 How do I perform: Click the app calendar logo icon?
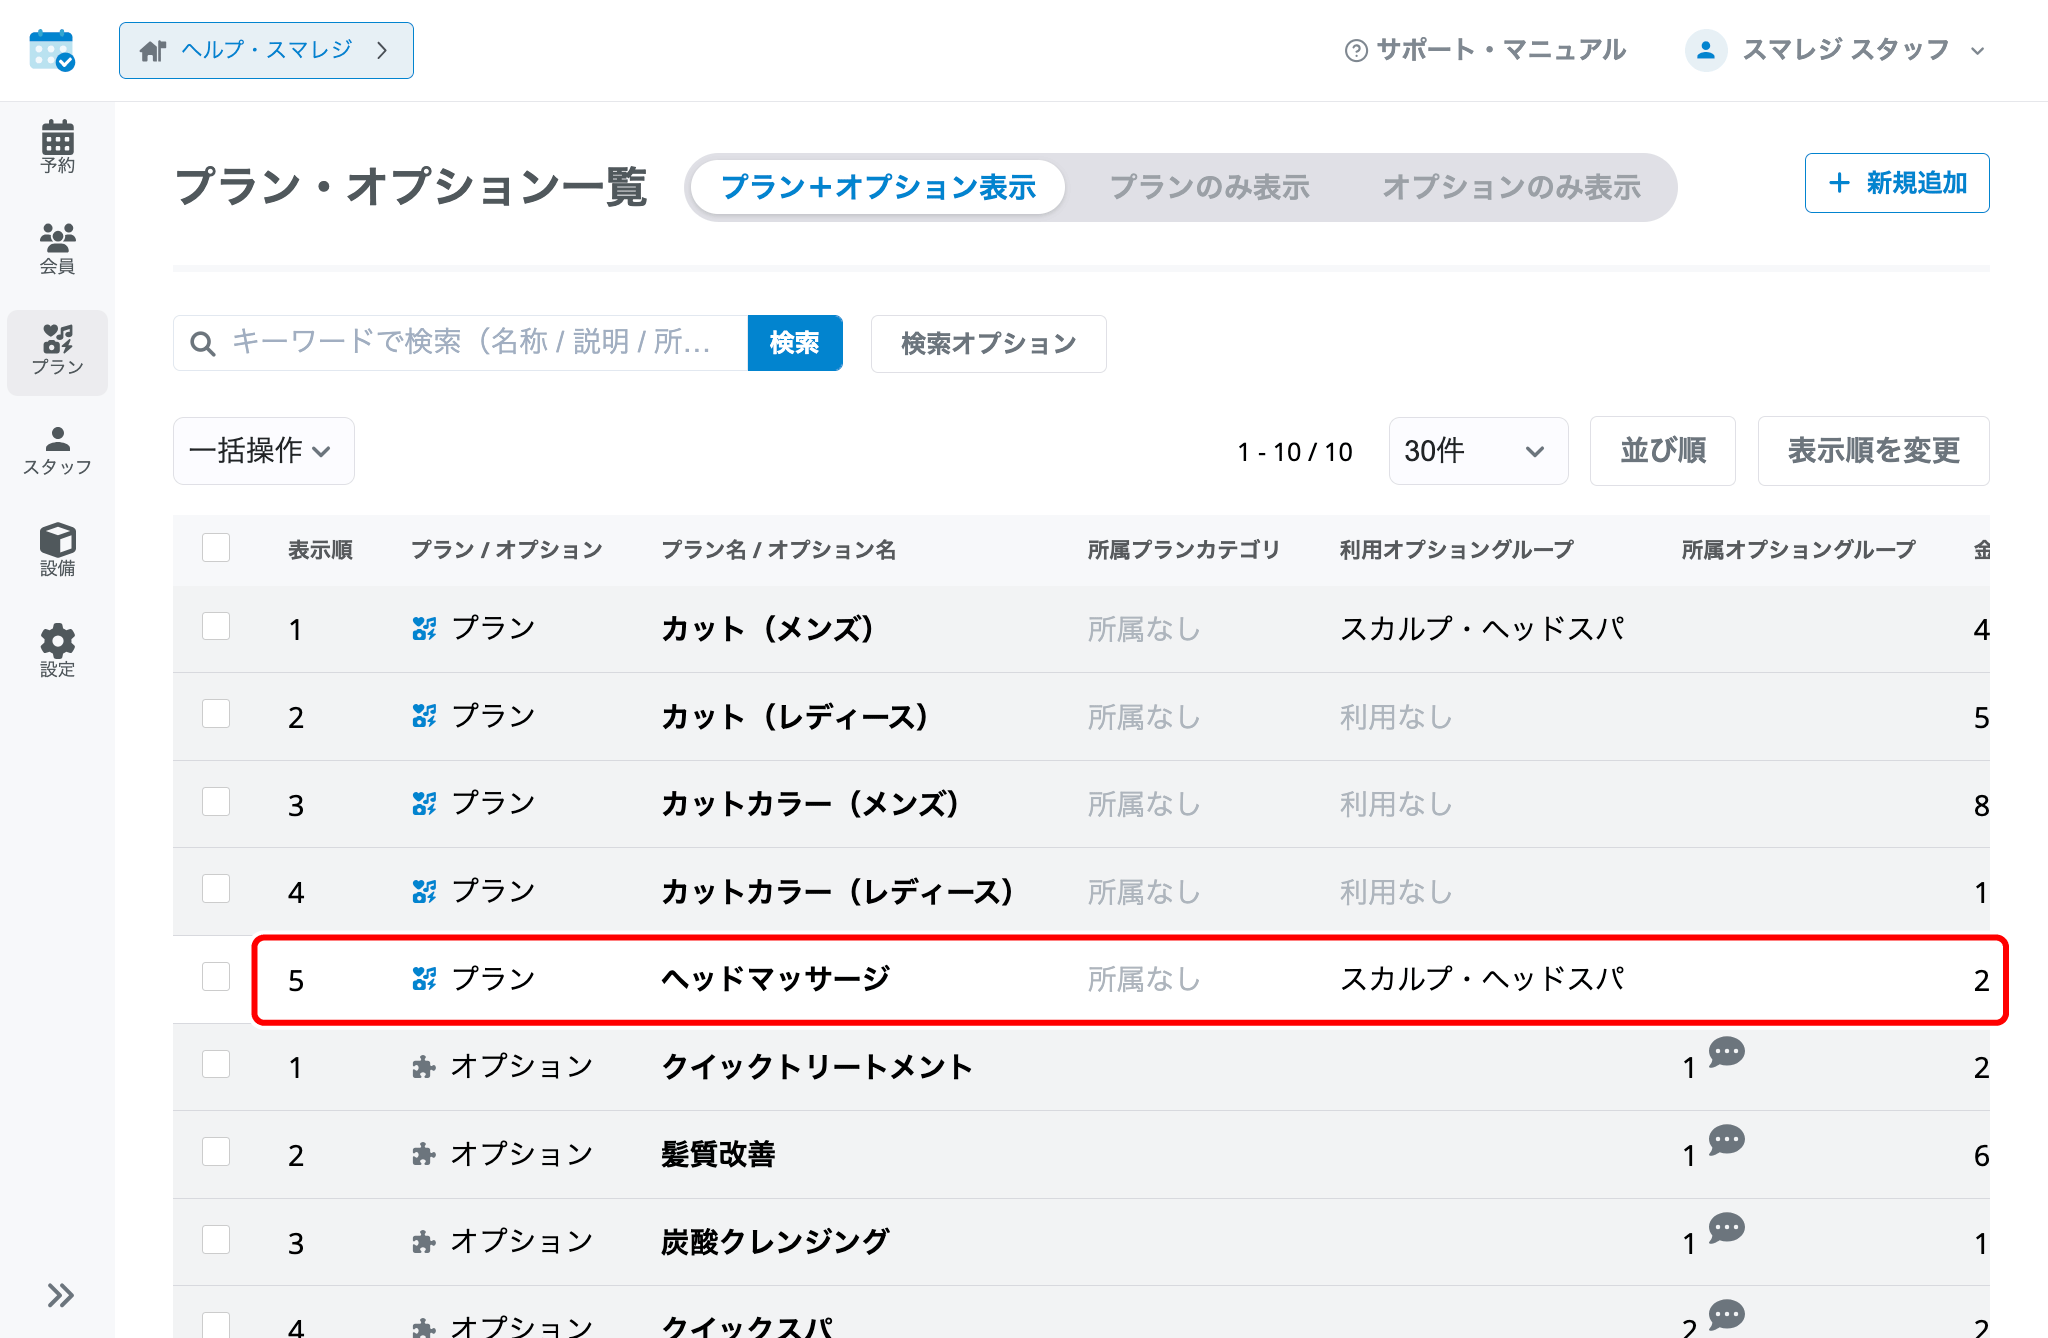pos(52,50)
